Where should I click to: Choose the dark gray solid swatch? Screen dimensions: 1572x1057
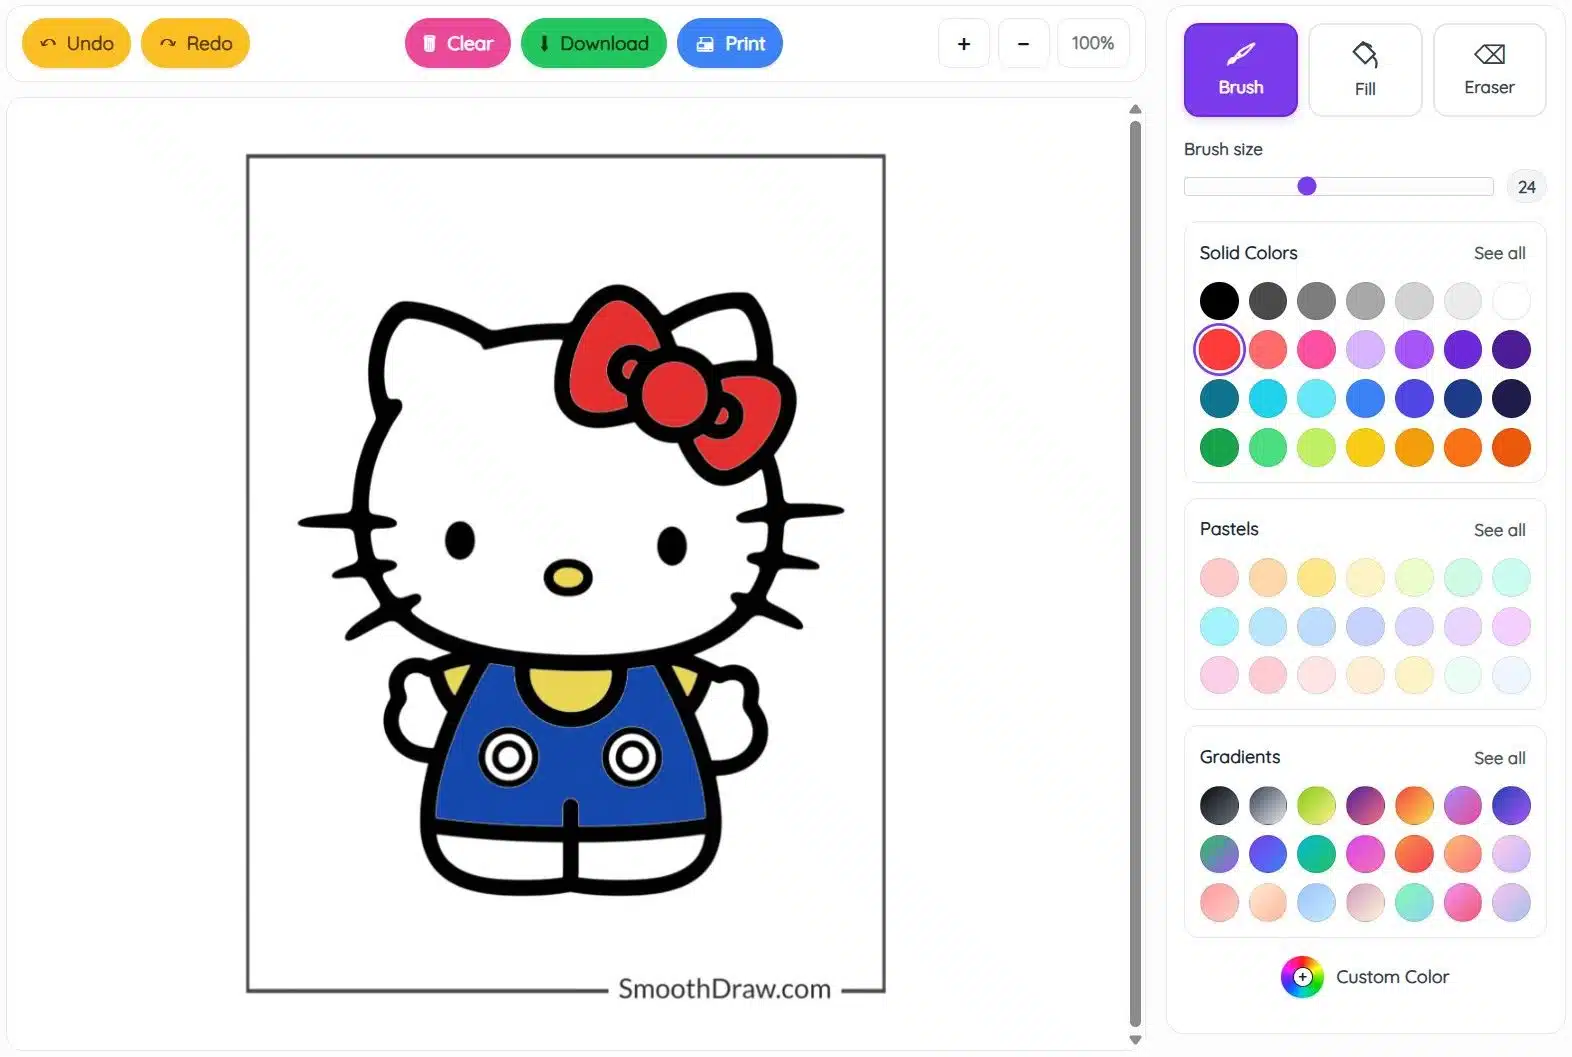coord(1268,301)
